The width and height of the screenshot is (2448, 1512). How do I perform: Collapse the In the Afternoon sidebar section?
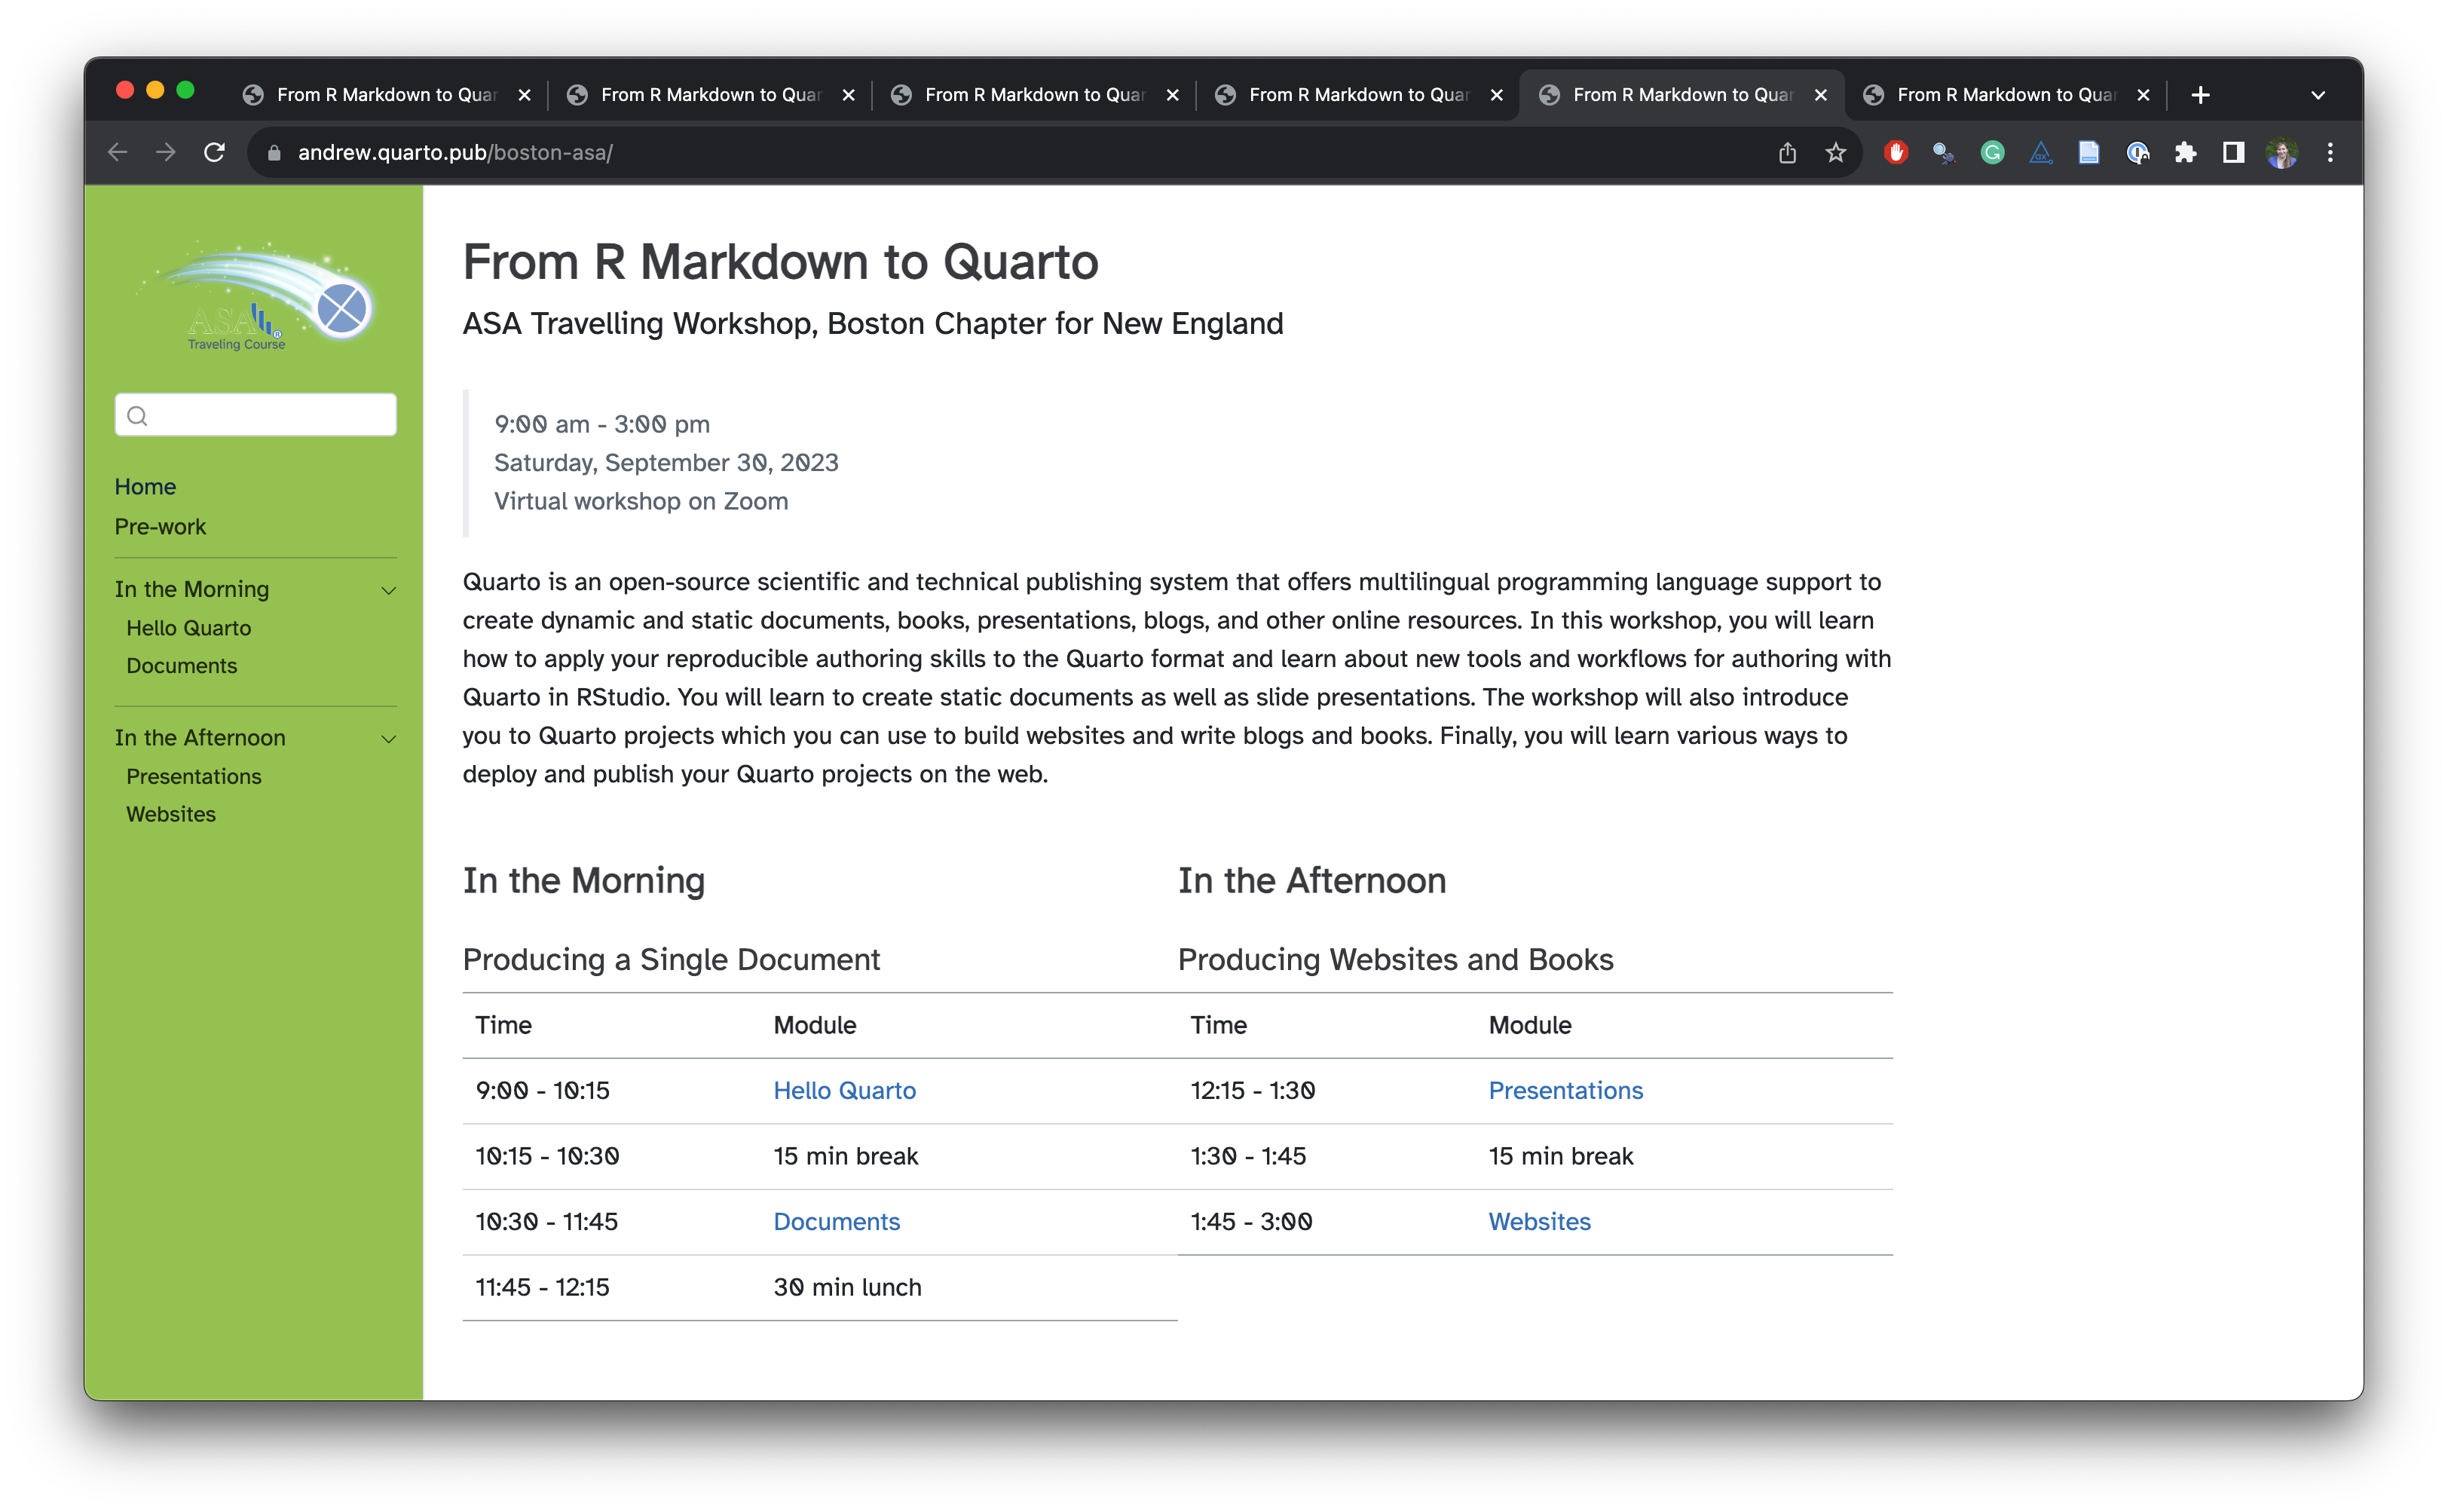click(388, 736)
